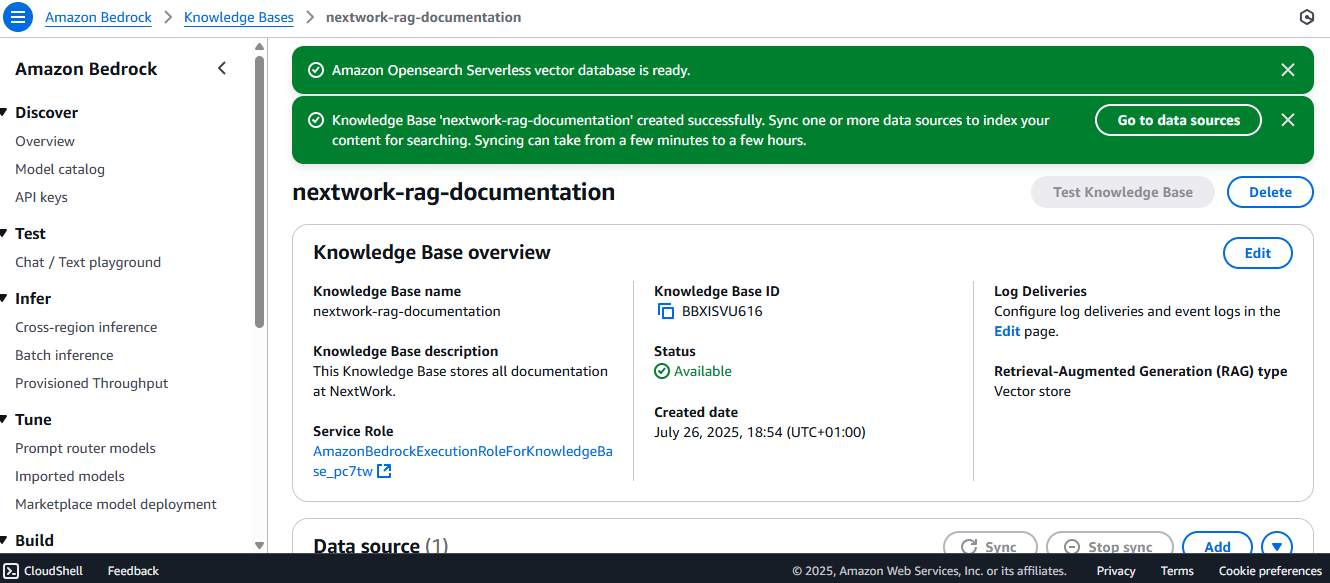Click the green Available status icon
1330x583 pixels.
tap(662, 371)
